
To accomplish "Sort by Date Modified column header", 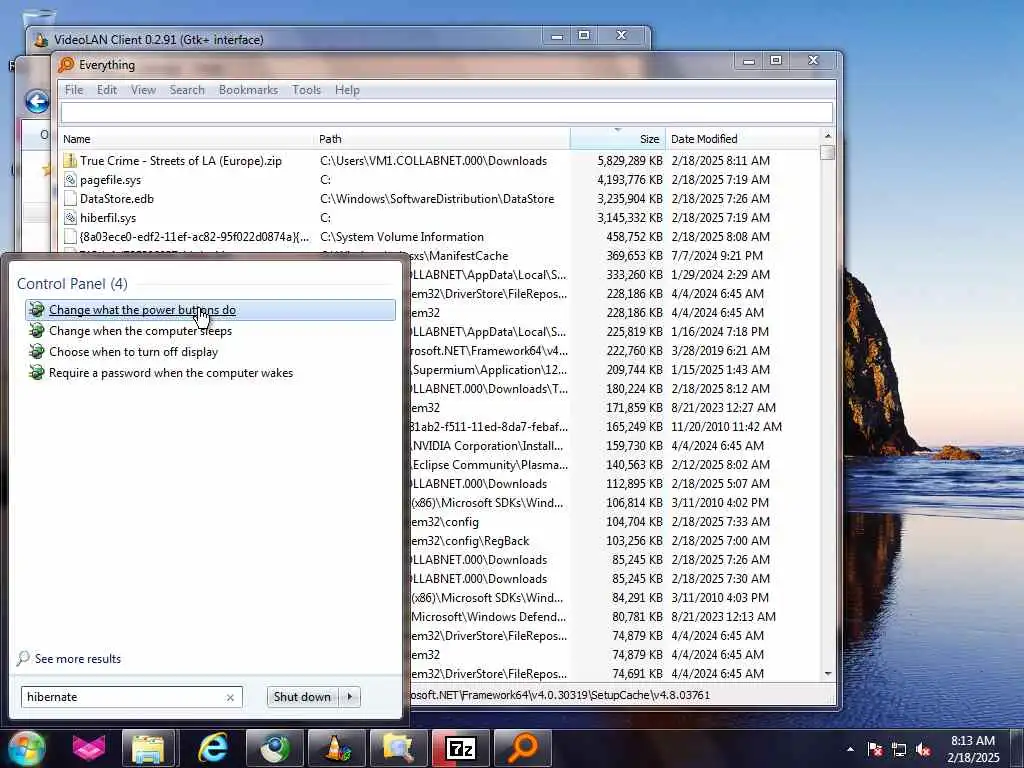I will coord(742,139).
